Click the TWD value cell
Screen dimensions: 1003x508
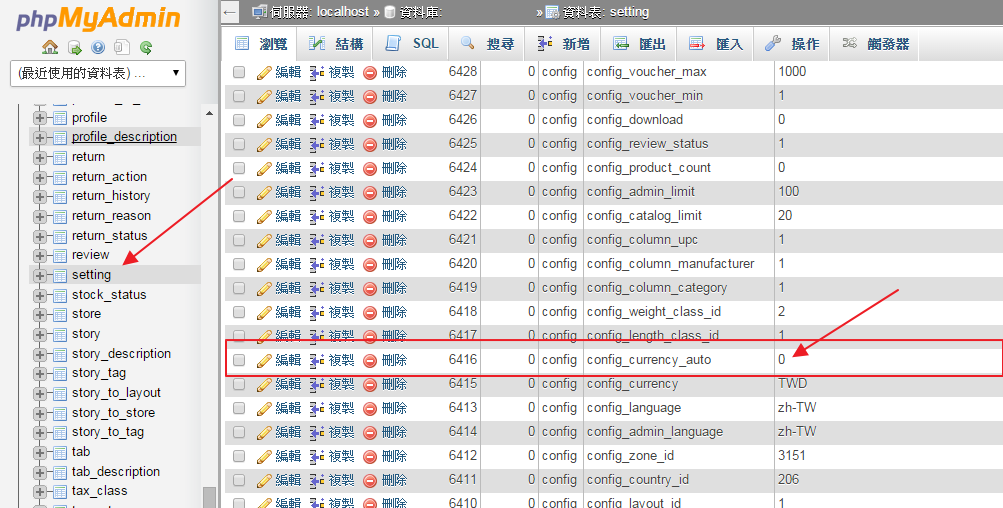tap(793, 384)
